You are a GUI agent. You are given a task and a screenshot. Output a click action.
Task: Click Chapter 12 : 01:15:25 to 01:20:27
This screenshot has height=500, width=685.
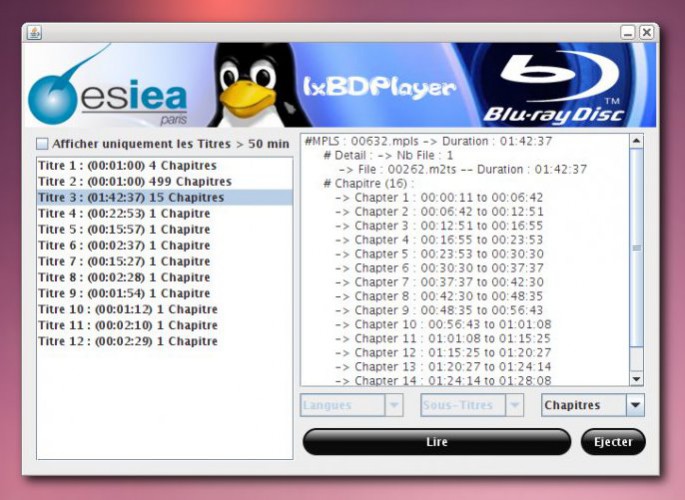coord(443,352)
